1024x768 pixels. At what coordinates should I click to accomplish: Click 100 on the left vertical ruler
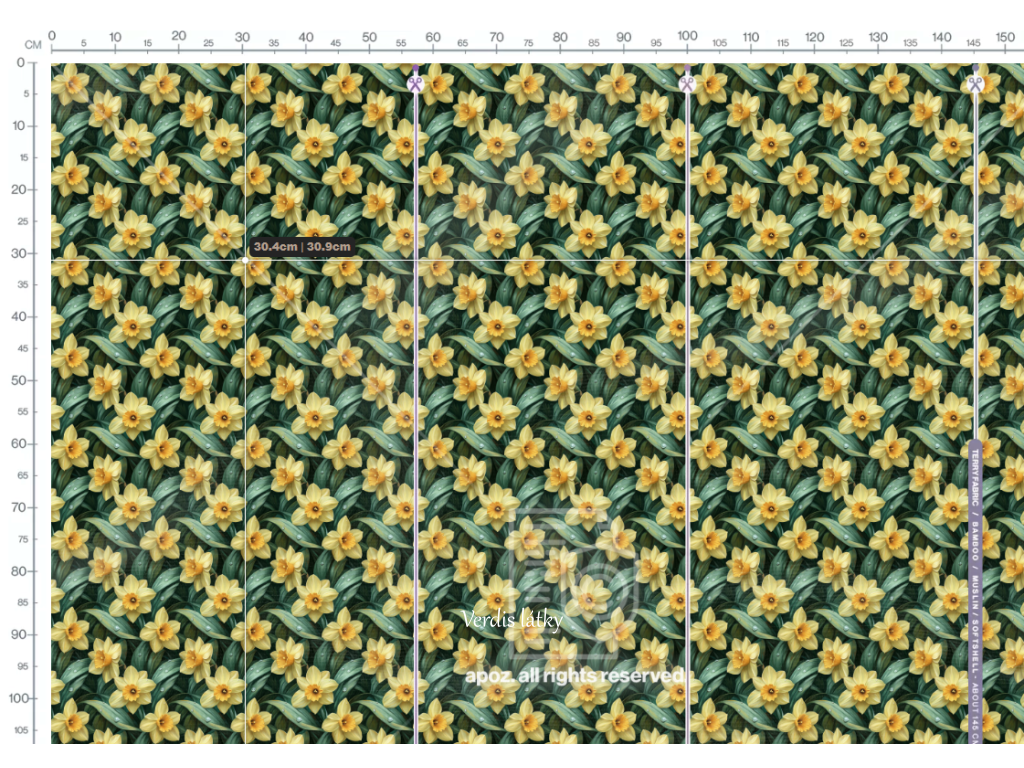pos(18,698)
